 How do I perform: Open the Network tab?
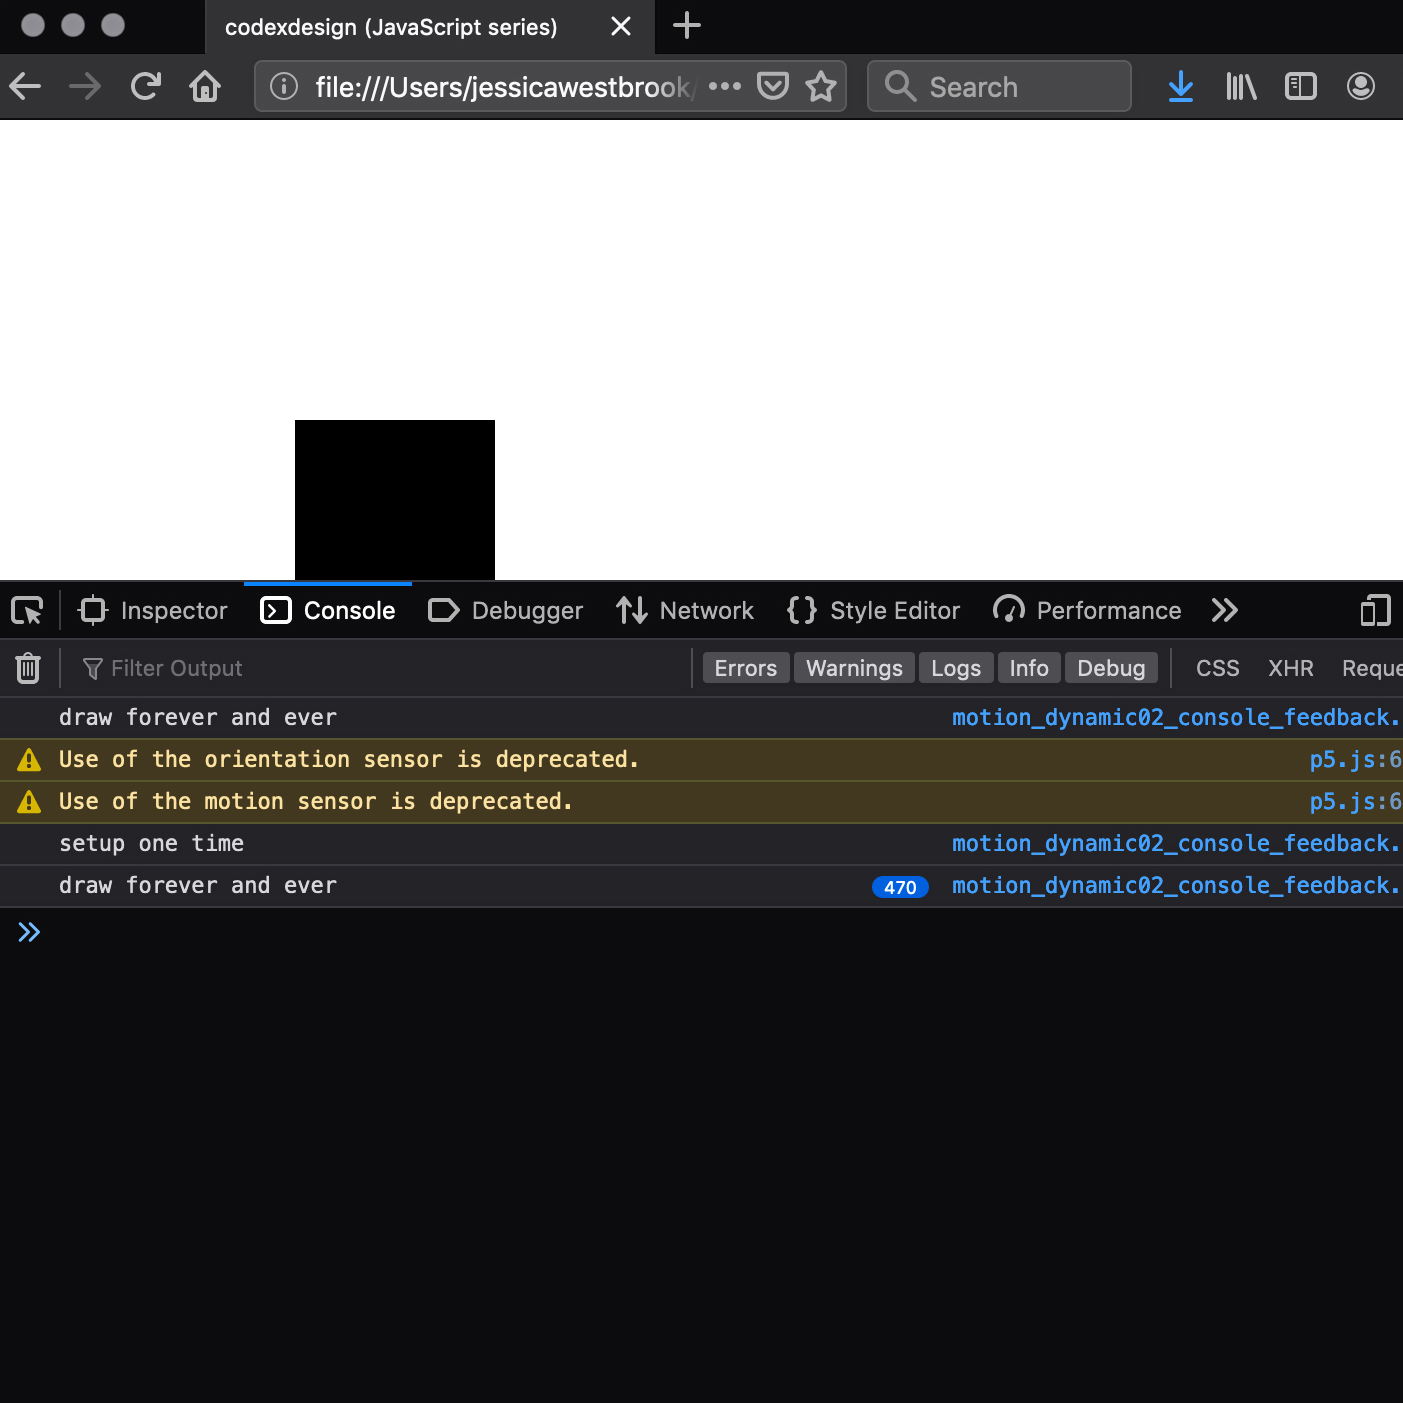pos(685,610)
